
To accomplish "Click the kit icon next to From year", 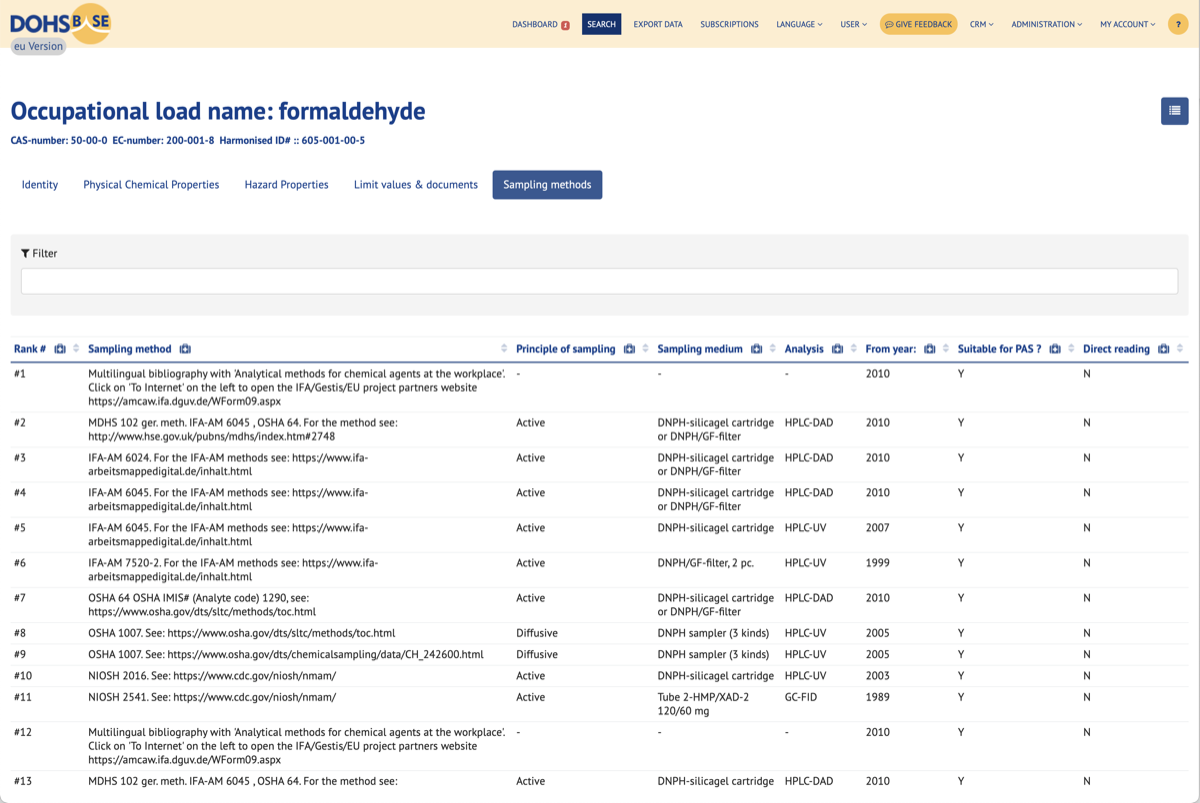I will tap(929, 349).
